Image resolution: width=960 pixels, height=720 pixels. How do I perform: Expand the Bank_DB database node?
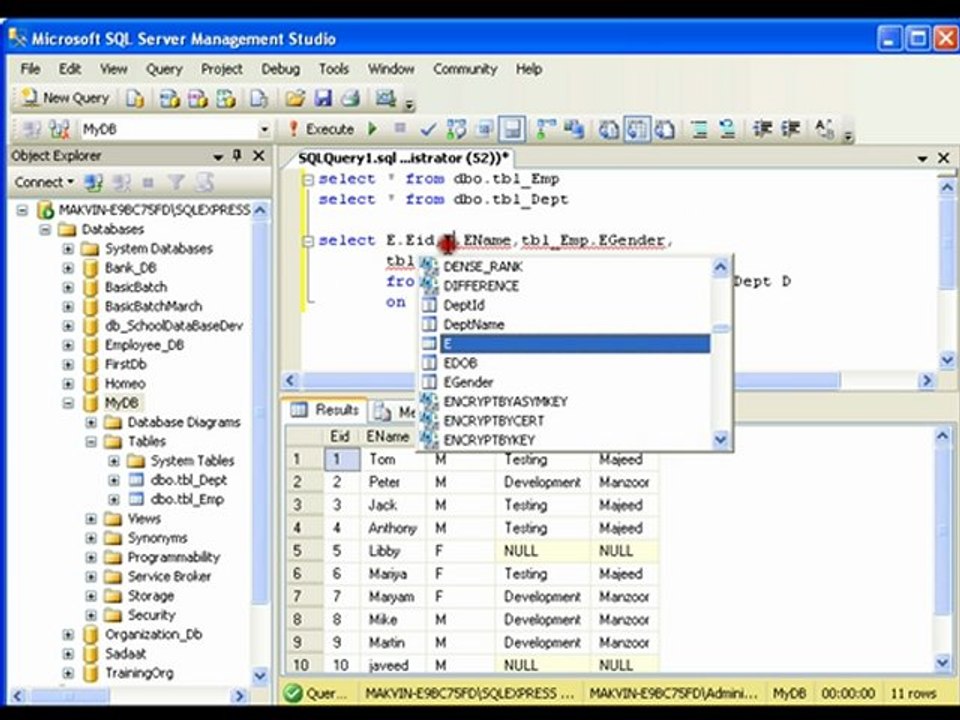point(68,268)
